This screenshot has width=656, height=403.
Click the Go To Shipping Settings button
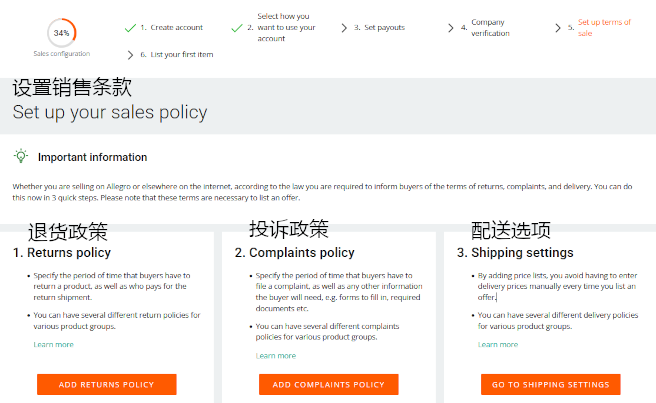pos(550,384)
